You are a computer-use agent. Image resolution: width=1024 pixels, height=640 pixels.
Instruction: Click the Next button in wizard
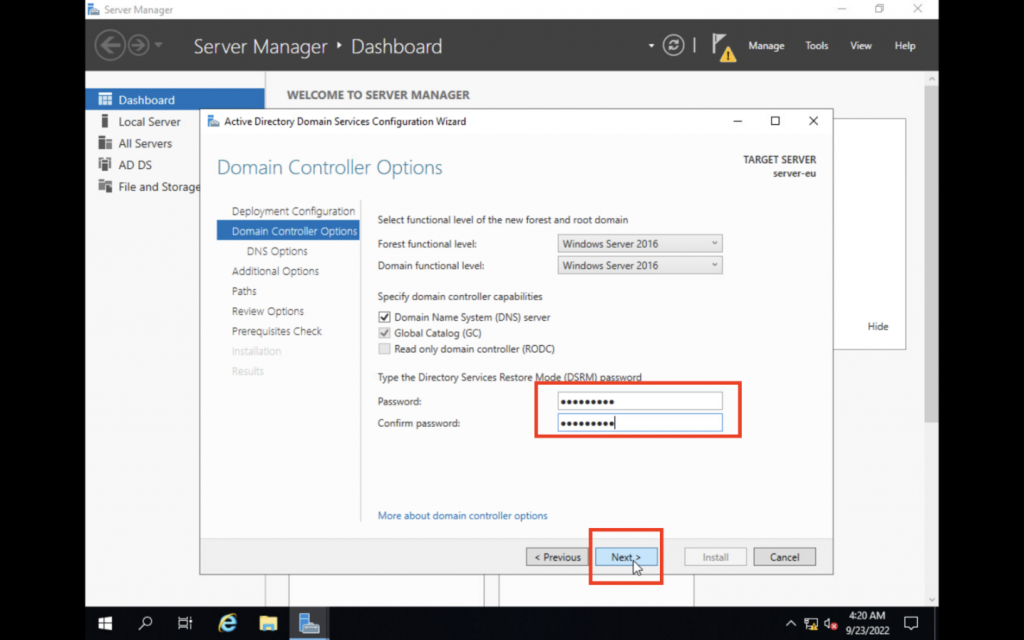tap(625, 557)
